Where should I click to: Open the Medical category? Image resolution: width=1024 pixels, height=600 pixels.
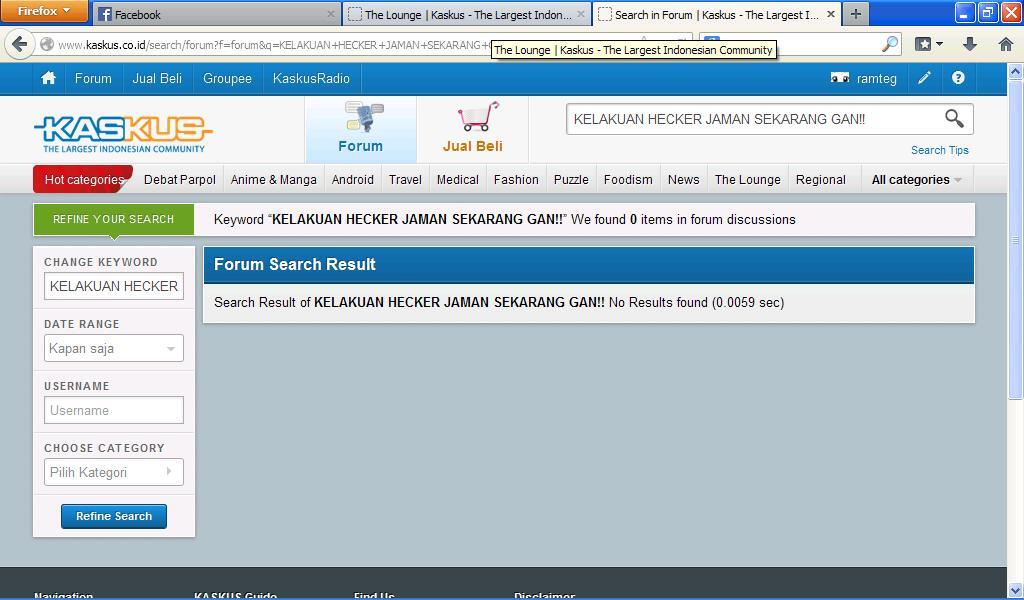(x=458, y=180)
